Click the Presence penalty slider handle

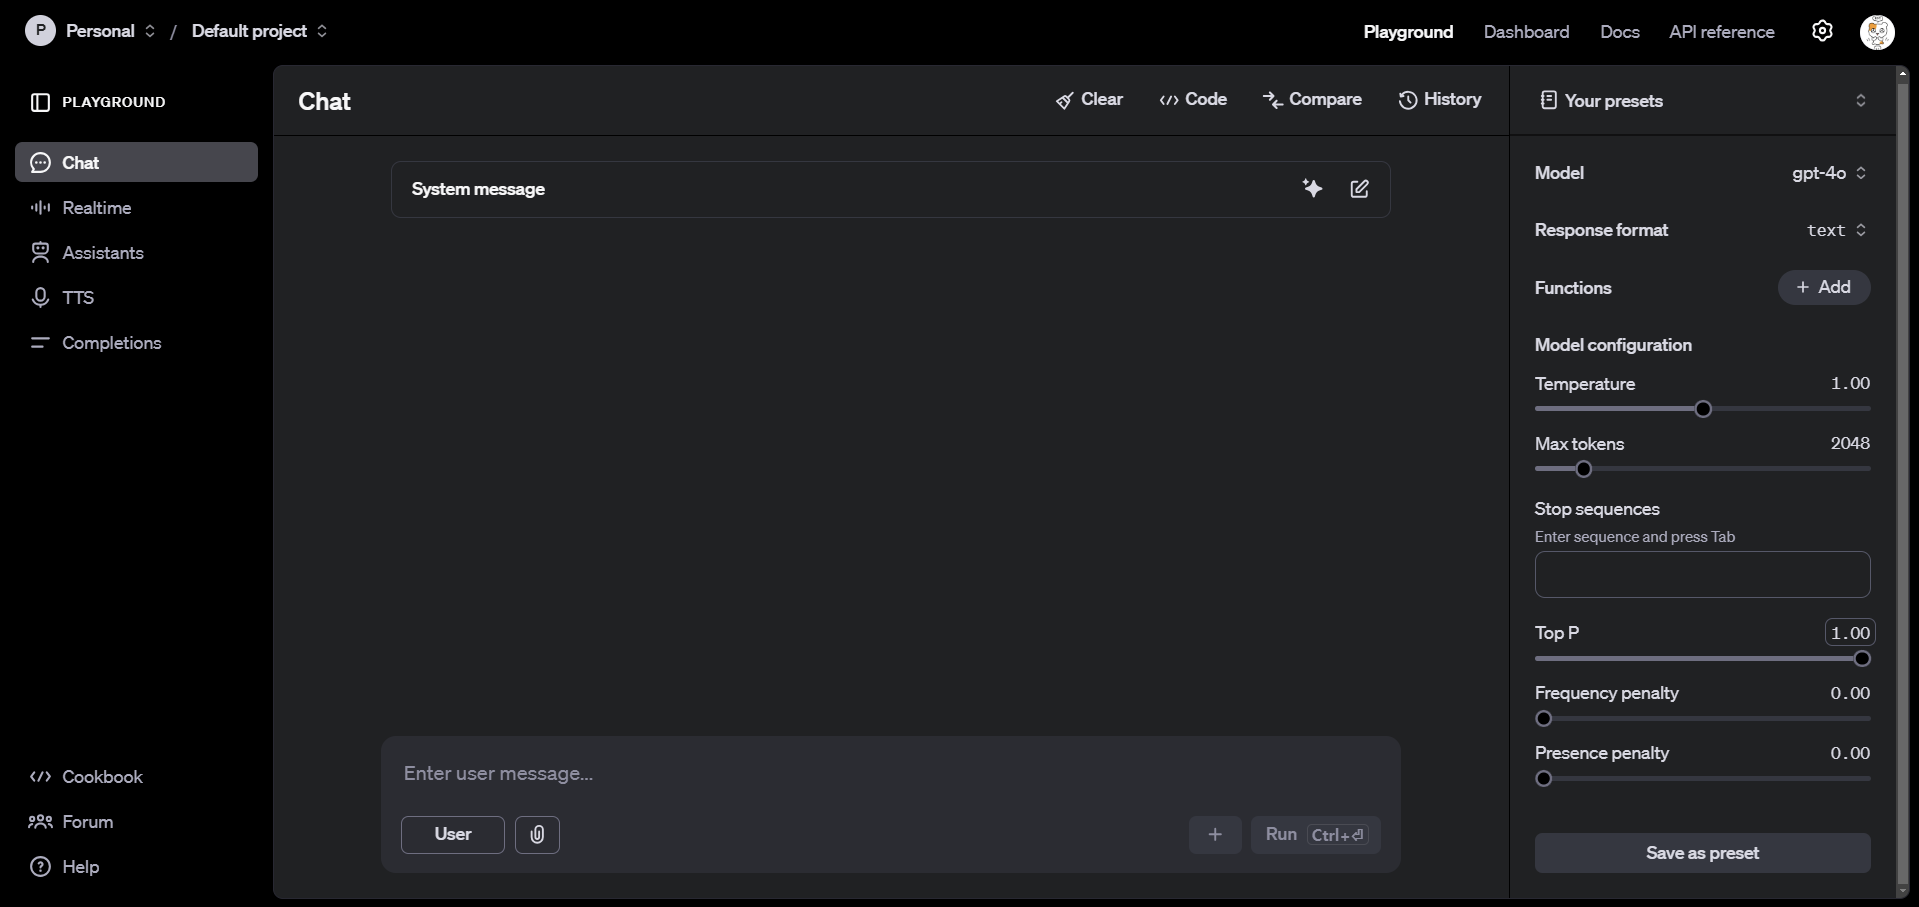(1543, 778)
